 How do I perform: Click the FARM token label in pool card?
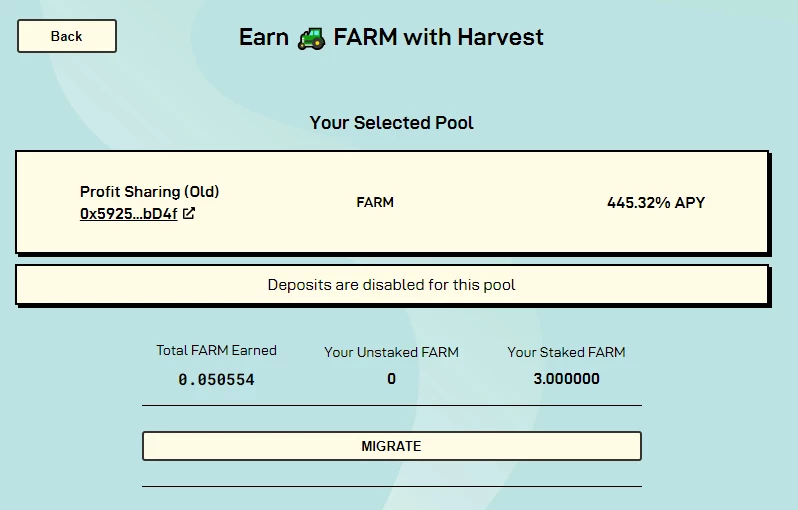click(x=375, y=203)
